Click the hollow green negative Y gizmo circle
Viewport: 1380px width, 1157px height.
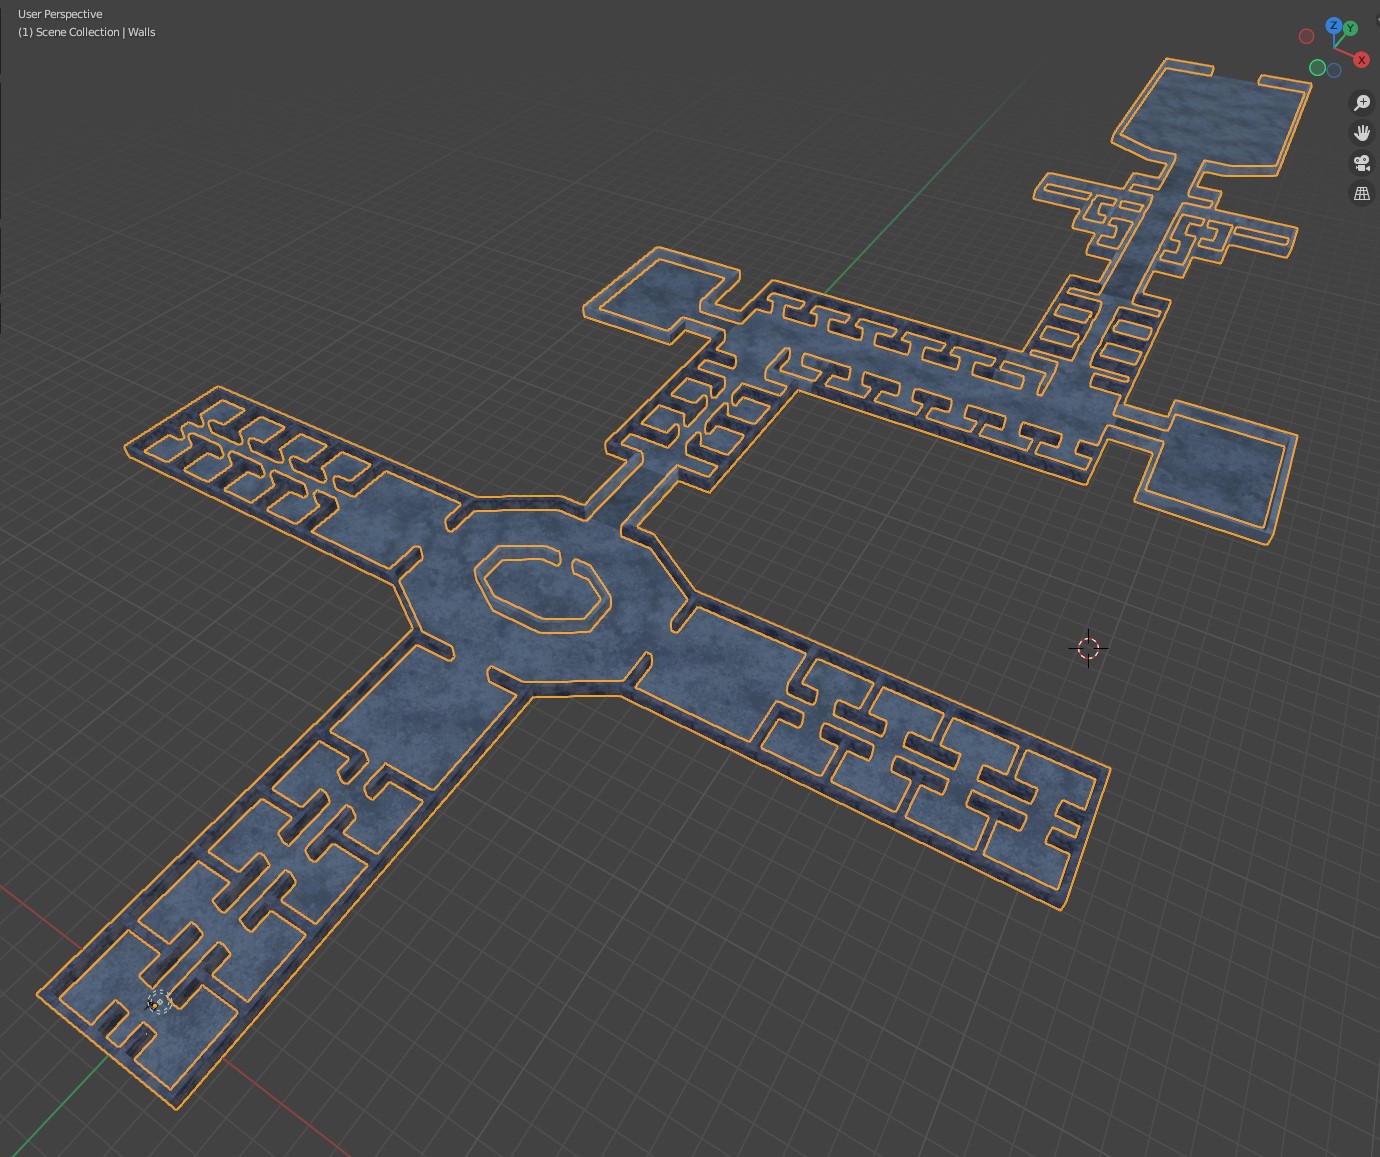[x=1317, y=68]
